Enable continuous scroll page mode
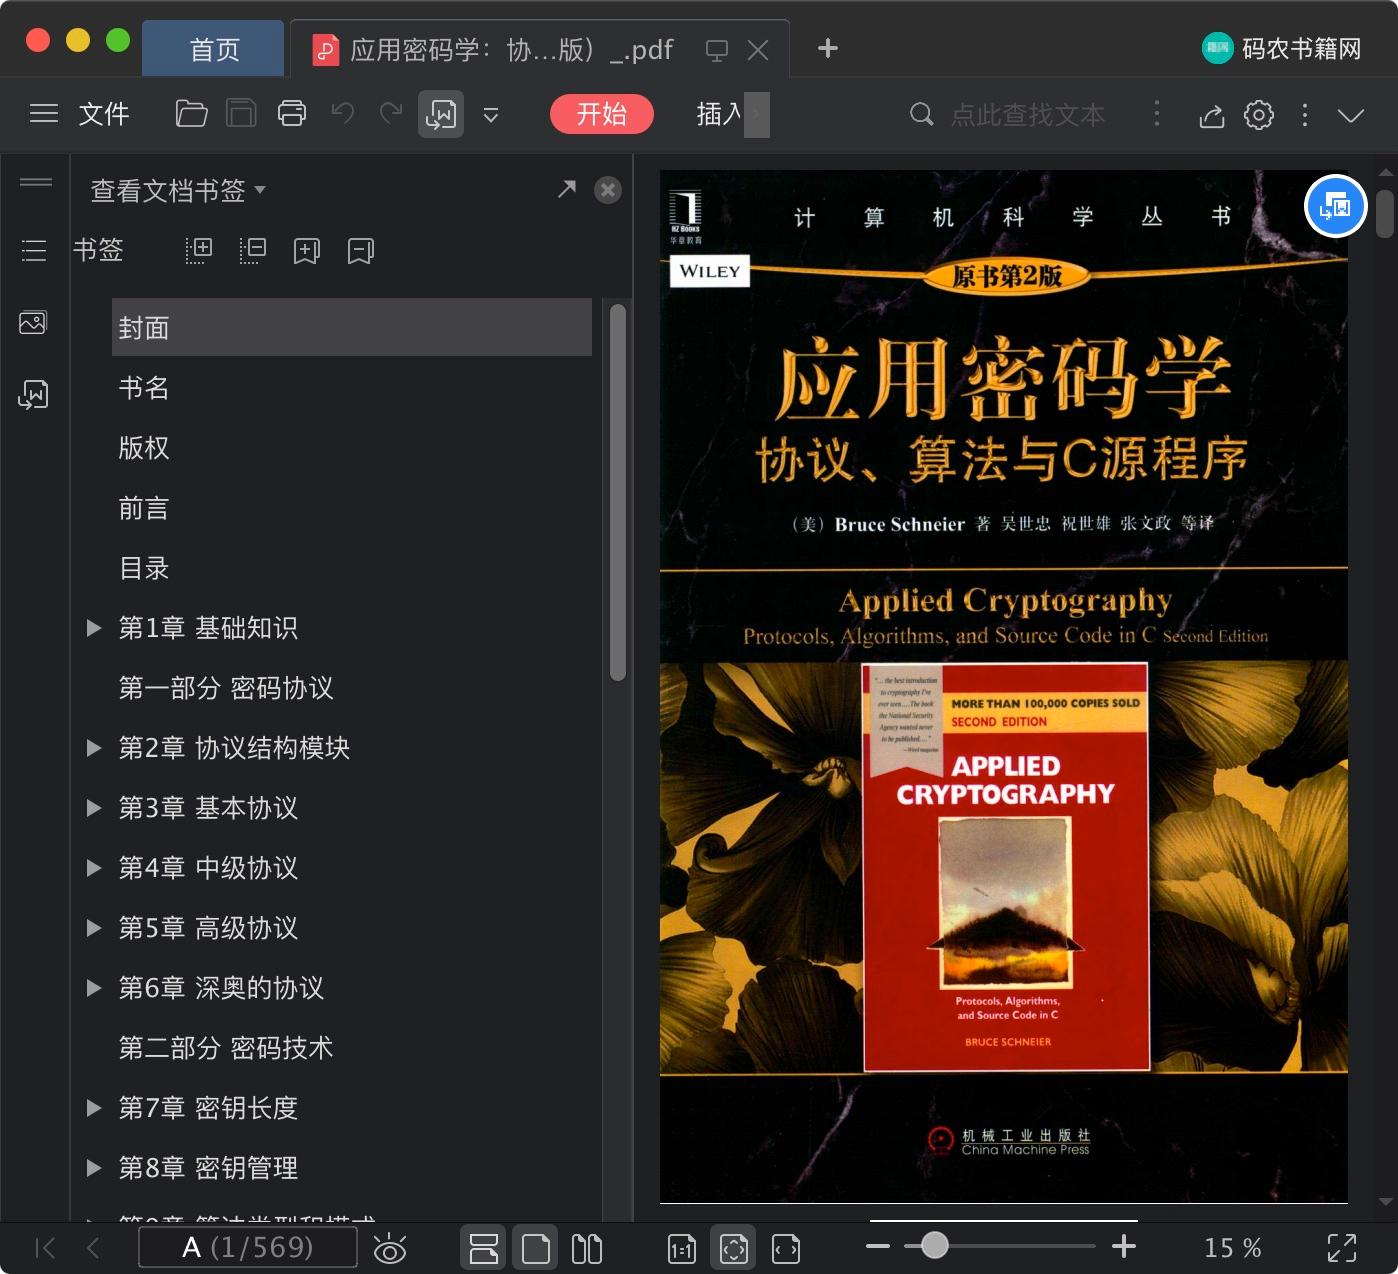The image size is (1398, 1274). (x=484, y=1248)
